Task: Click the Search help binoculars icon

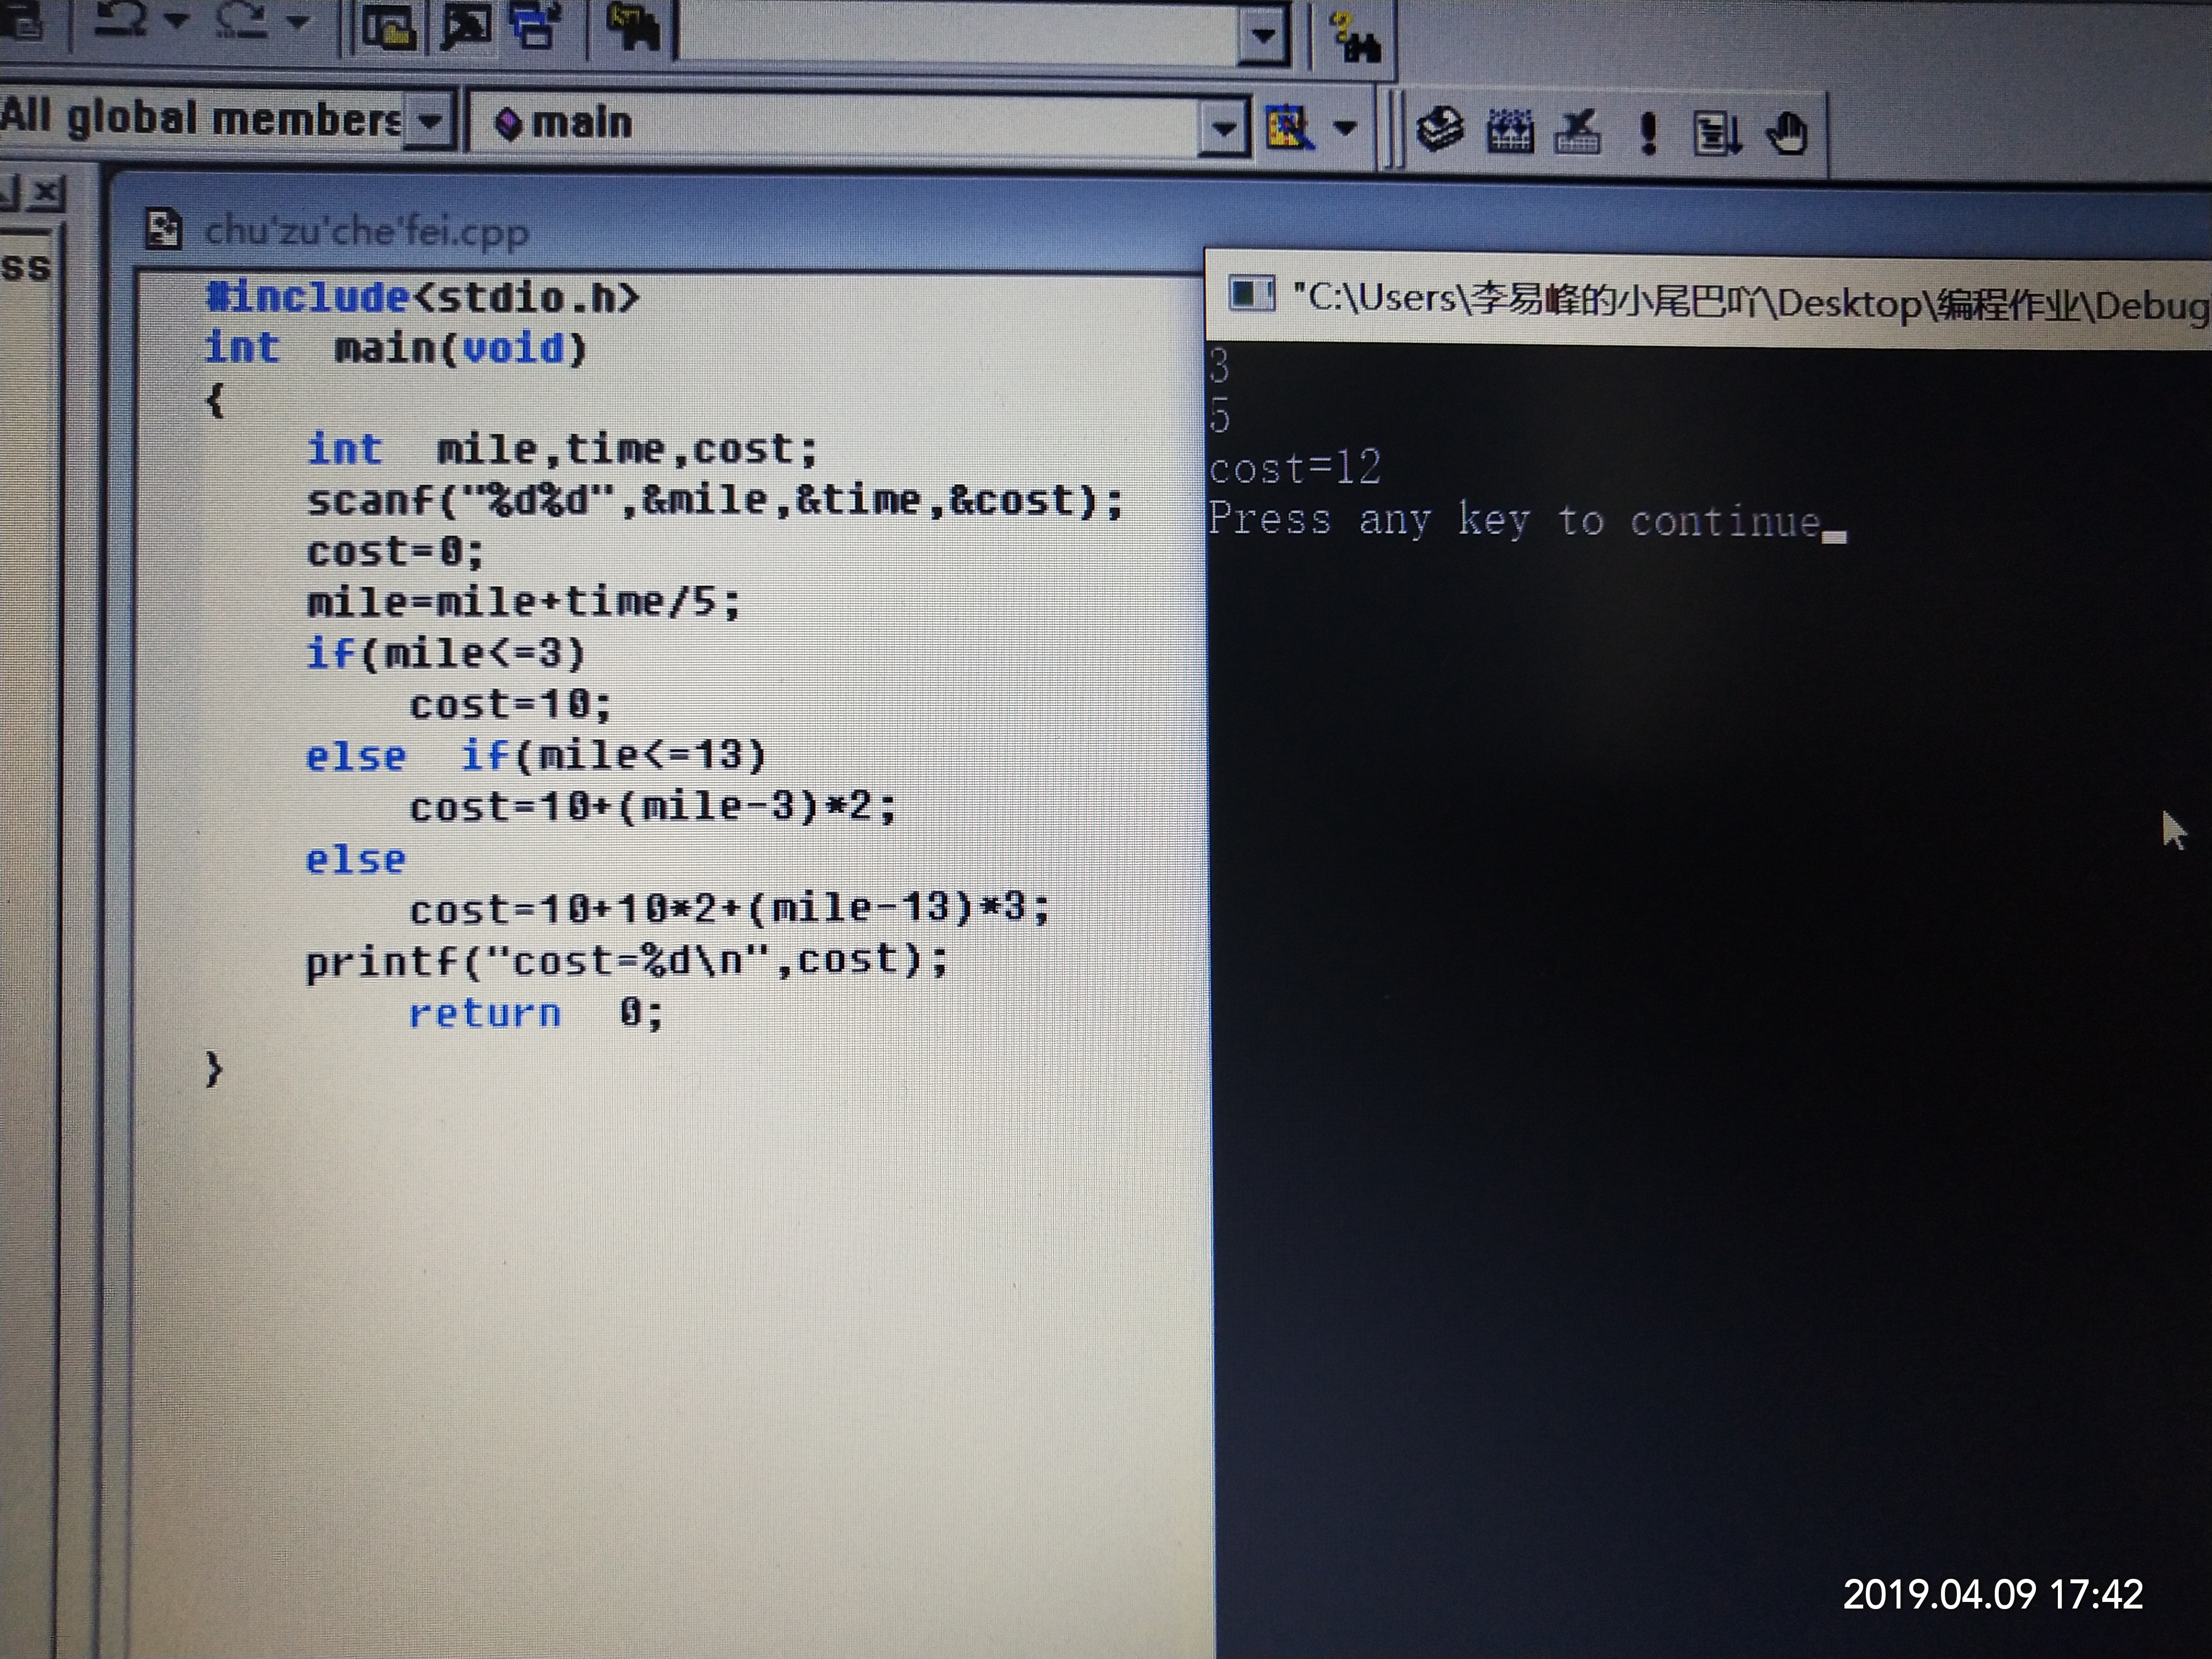Action: 1356,40
